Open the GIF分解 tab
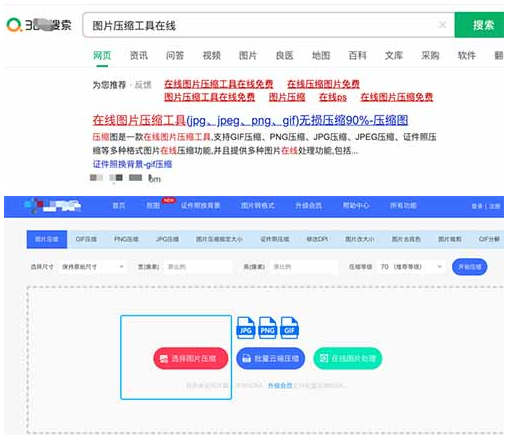The width and height of the screenshot is (515, 443). point(489,239)
